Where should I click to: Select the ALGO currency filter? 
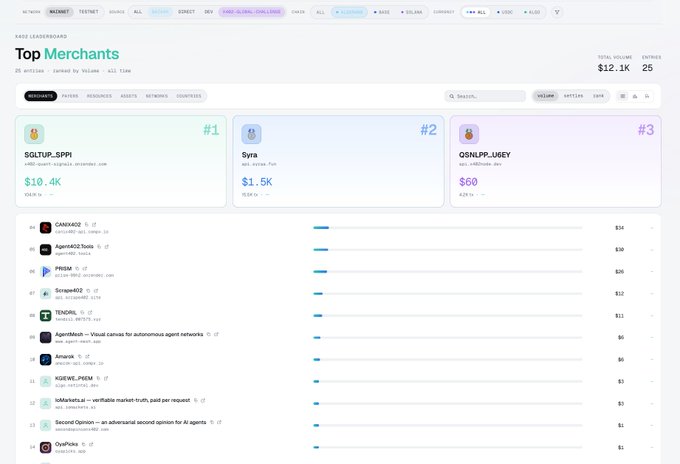tap(532, 12)
